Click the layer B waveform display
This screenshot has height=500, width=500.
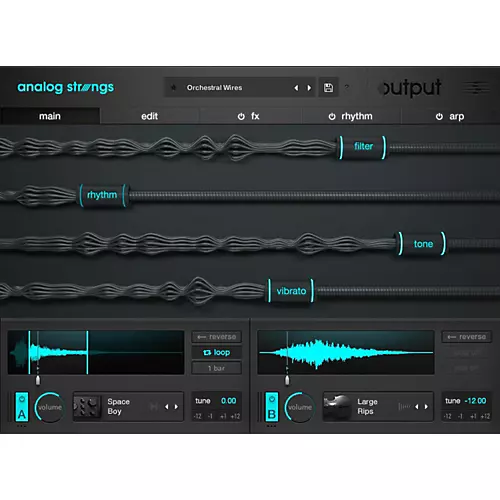[x=346, y=352]
